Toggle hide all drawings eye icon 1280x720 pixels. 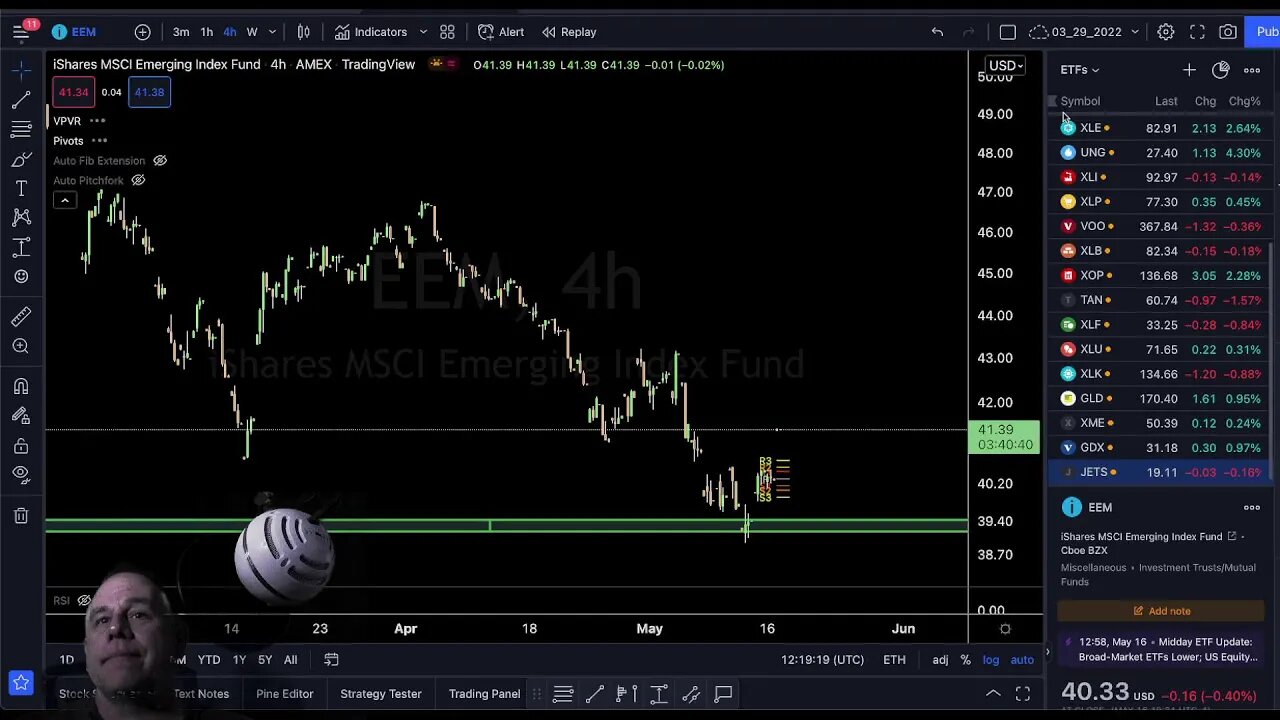21,475
